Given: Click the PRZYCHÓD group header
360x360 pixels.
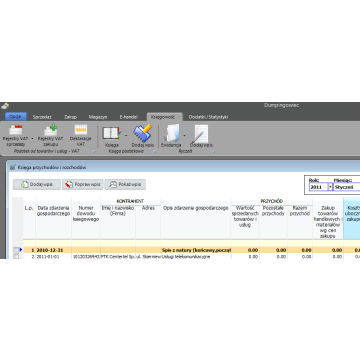Looking at the screenshot, I should coord(272,201).
